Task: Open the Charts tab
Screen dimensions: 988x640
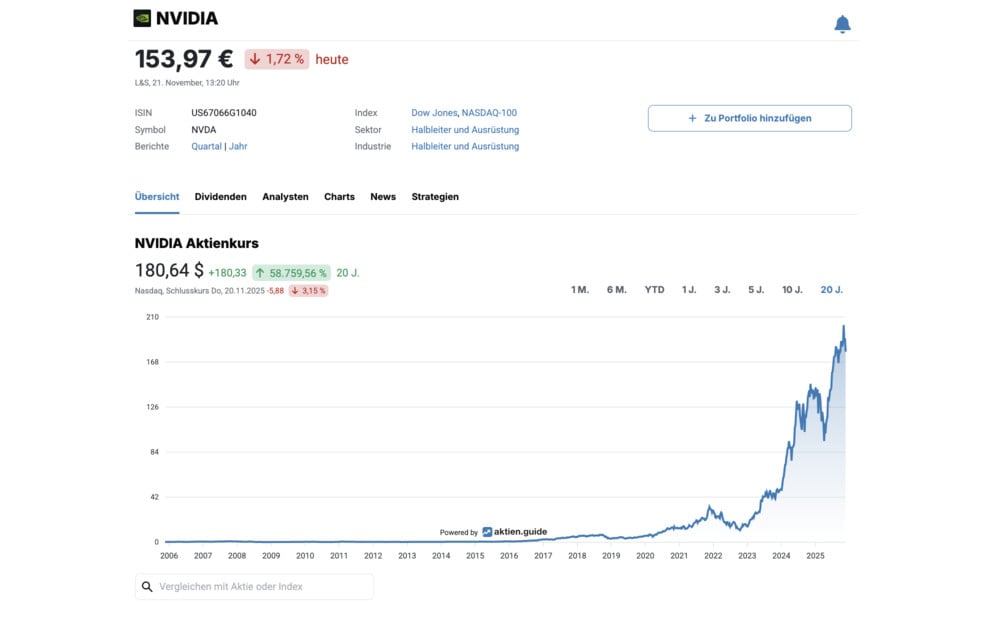Action: click(340, 197)
